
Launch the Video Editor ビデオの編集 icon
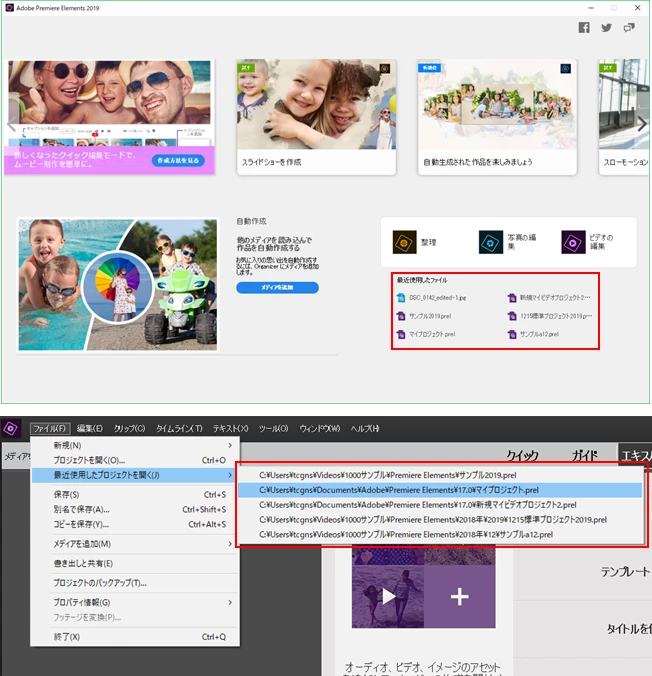coord(573,242)
